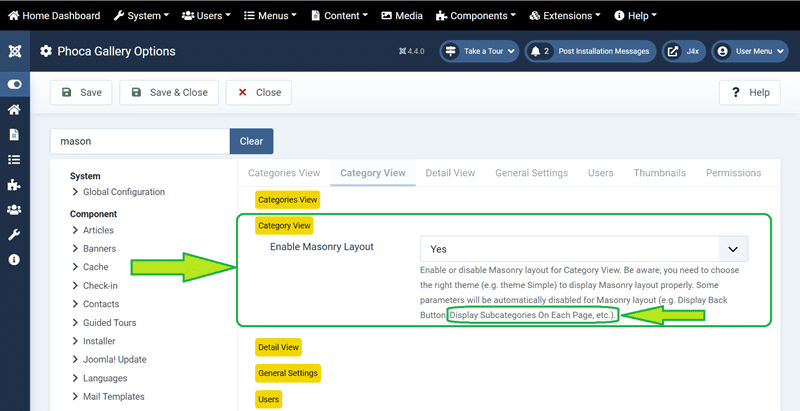Click the search field containing mason
This screenshot has height=411, width=800.
[x=140, y=141]
